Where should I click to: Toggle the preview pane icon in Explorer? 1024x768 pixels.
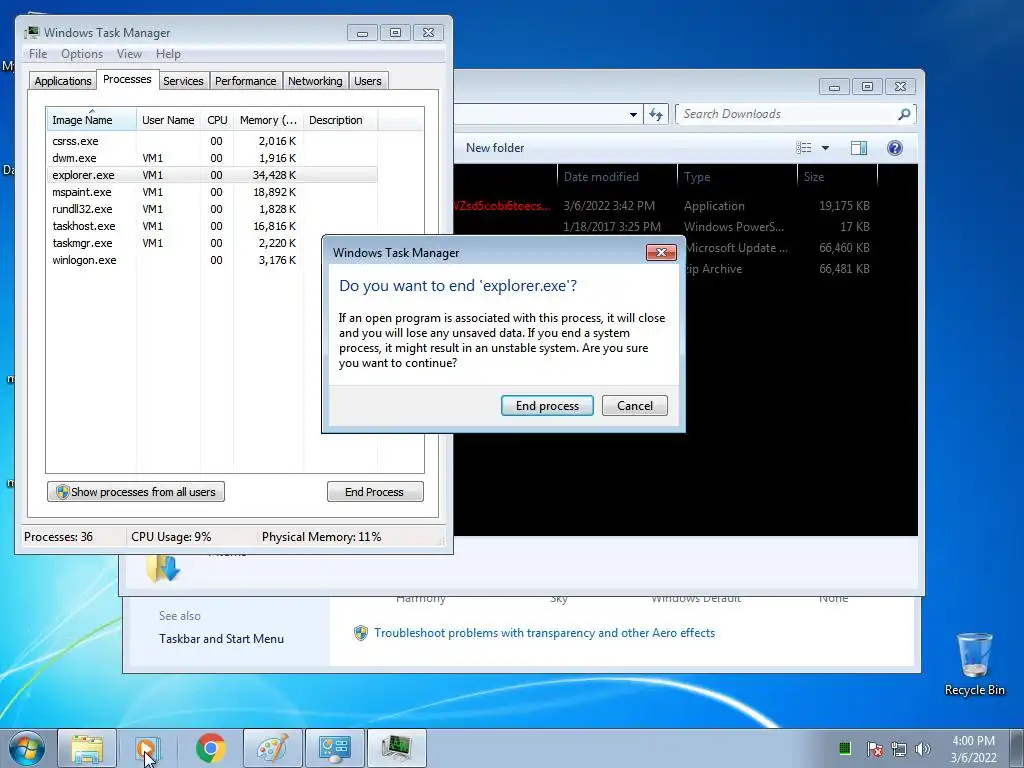coord(859,148)
